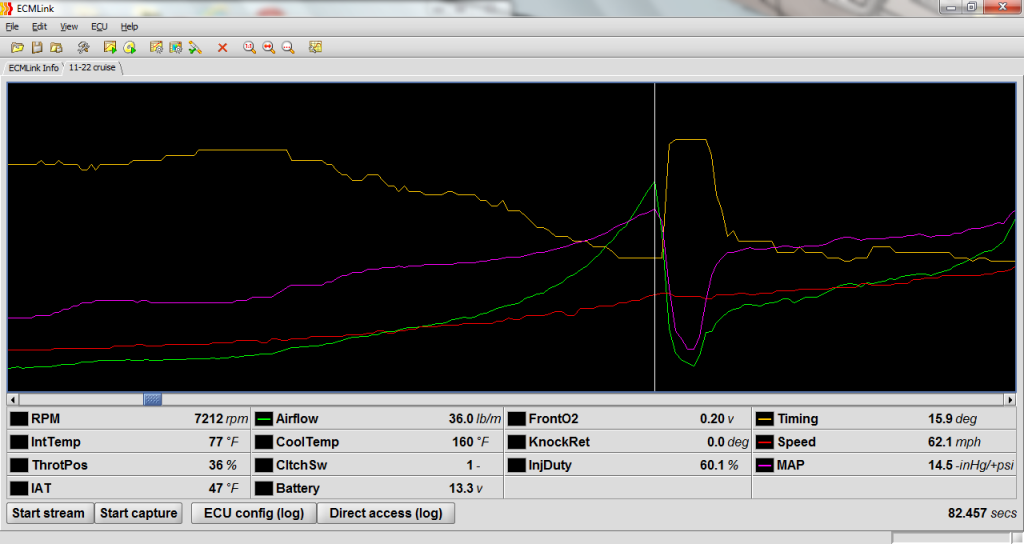Click the 1:1 zoom magnifier icon
The height and width of the screenshot is (544, 1024).
tap(249, 48)
